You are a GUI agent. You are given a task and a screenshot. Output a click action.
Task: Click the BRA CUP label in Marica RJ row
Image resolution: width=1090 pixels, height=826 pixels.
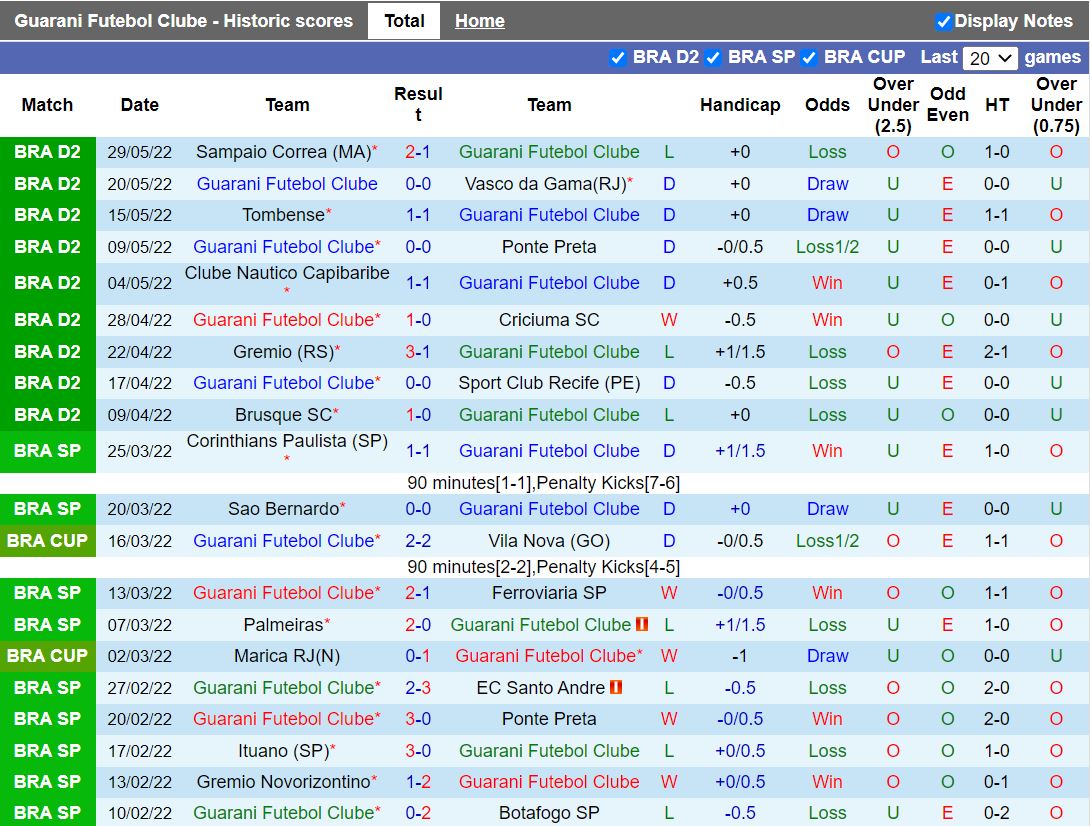coord(48,656)
